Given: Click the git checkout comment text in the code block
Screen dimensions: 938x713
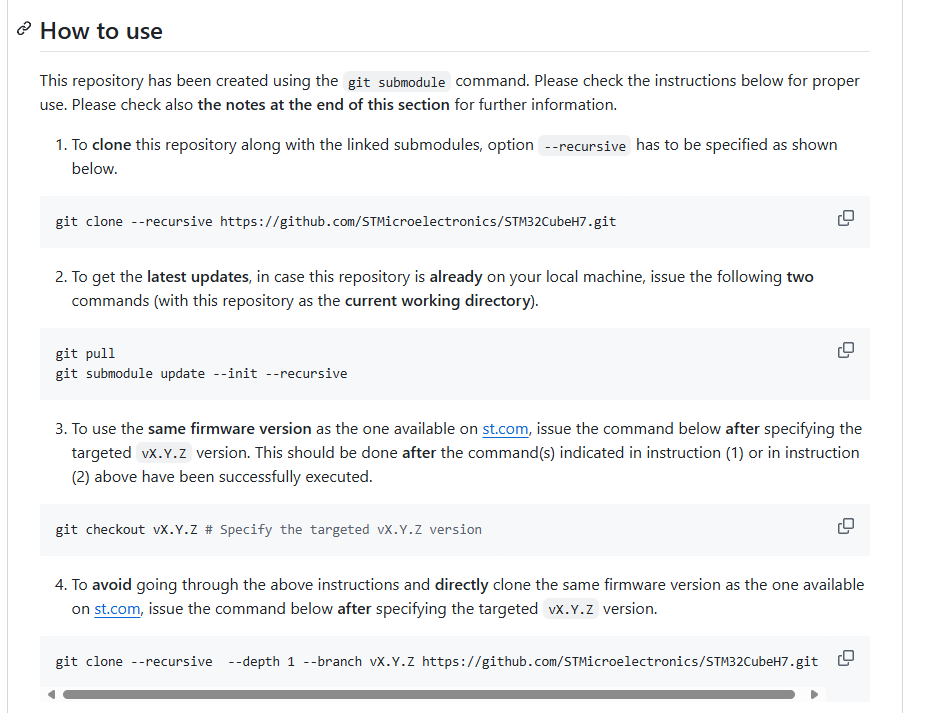Looking at the screenshot, I should click(x=343, y=530).
